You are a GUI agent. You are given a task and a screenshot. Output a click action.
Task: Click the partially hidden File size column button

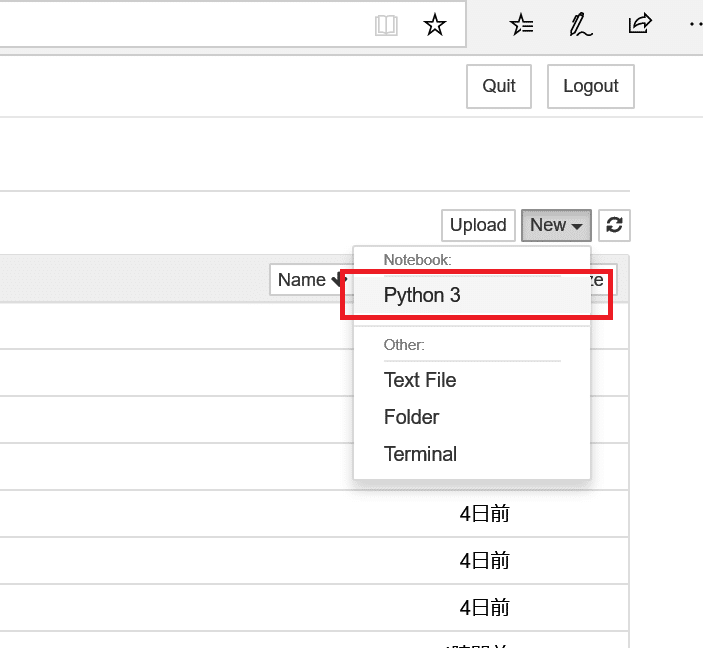(603, 280)
